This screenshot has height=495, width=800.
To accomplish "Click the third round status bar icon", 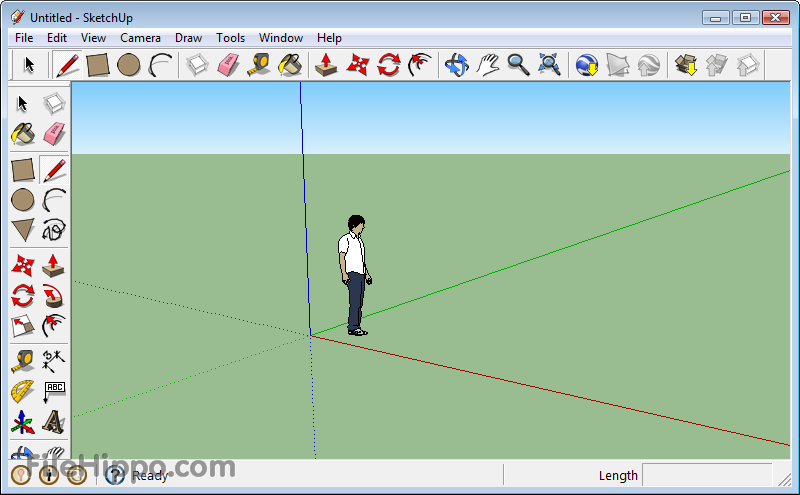I will 77,475.
